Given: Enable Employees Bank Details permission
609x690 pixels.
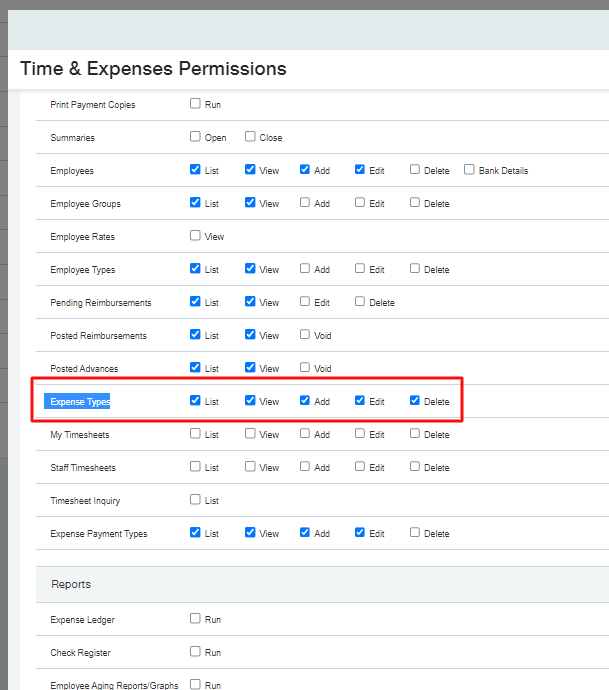Looking at the screenshot, I should 469,169.
